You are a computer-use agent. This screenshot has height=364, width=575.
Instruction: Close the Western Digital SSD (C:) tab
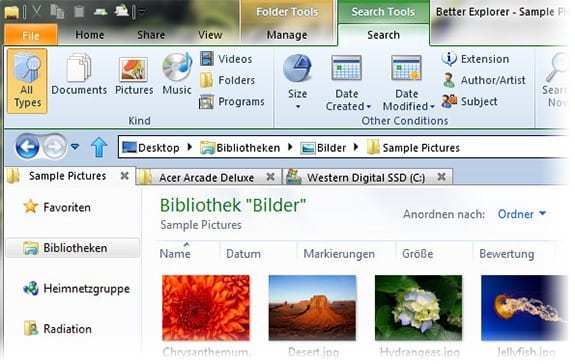coord(442,177)
